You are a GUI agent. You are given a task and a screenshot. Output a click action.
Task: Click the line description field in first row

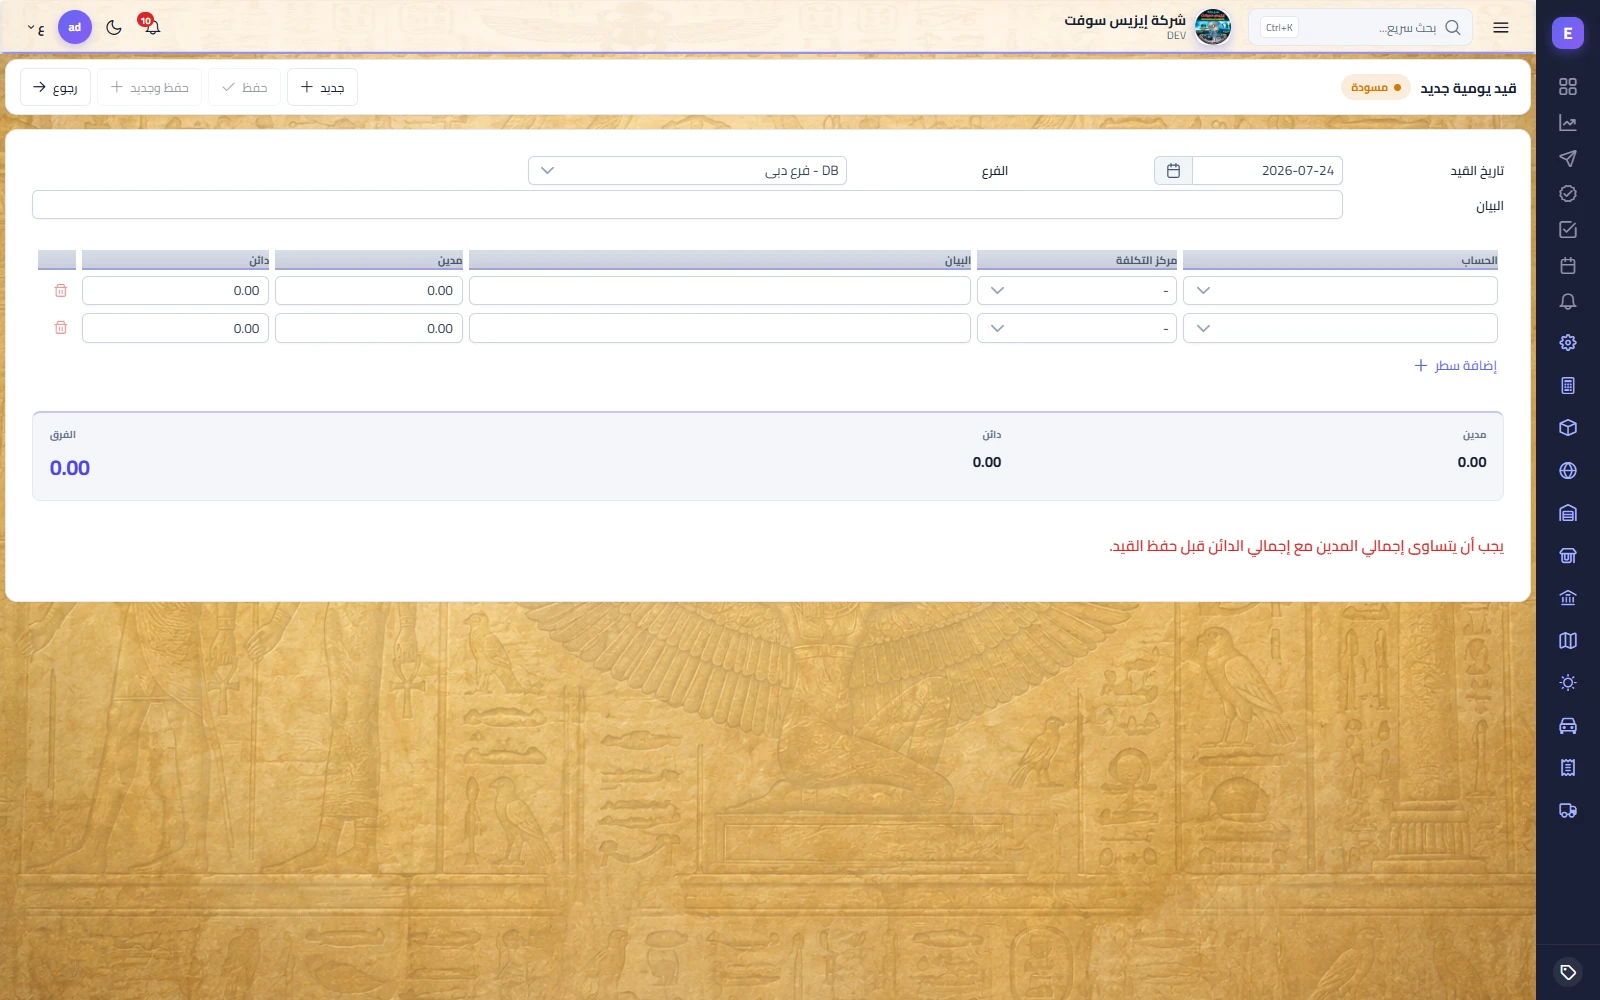(720, 290)
